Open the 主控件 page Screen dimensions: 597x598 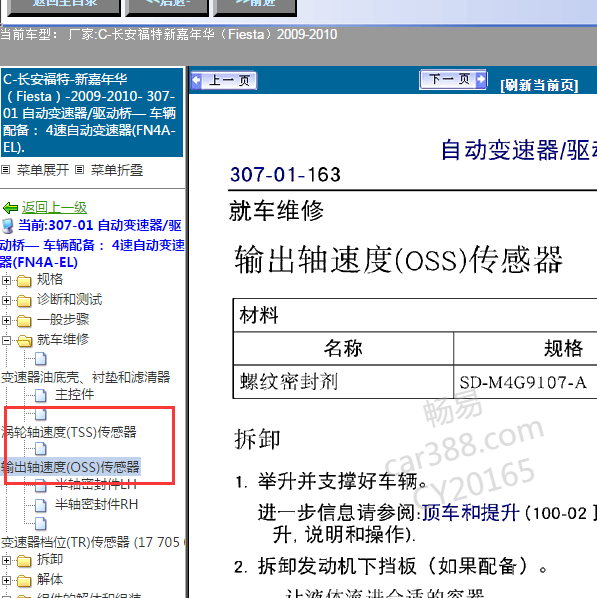coord(74,394)
